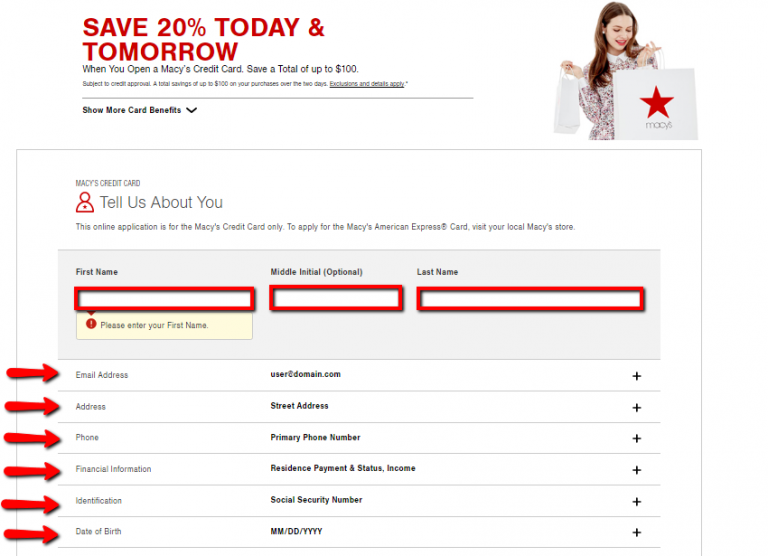Click the person icon beside Tell Us About You

click(85, 202)
